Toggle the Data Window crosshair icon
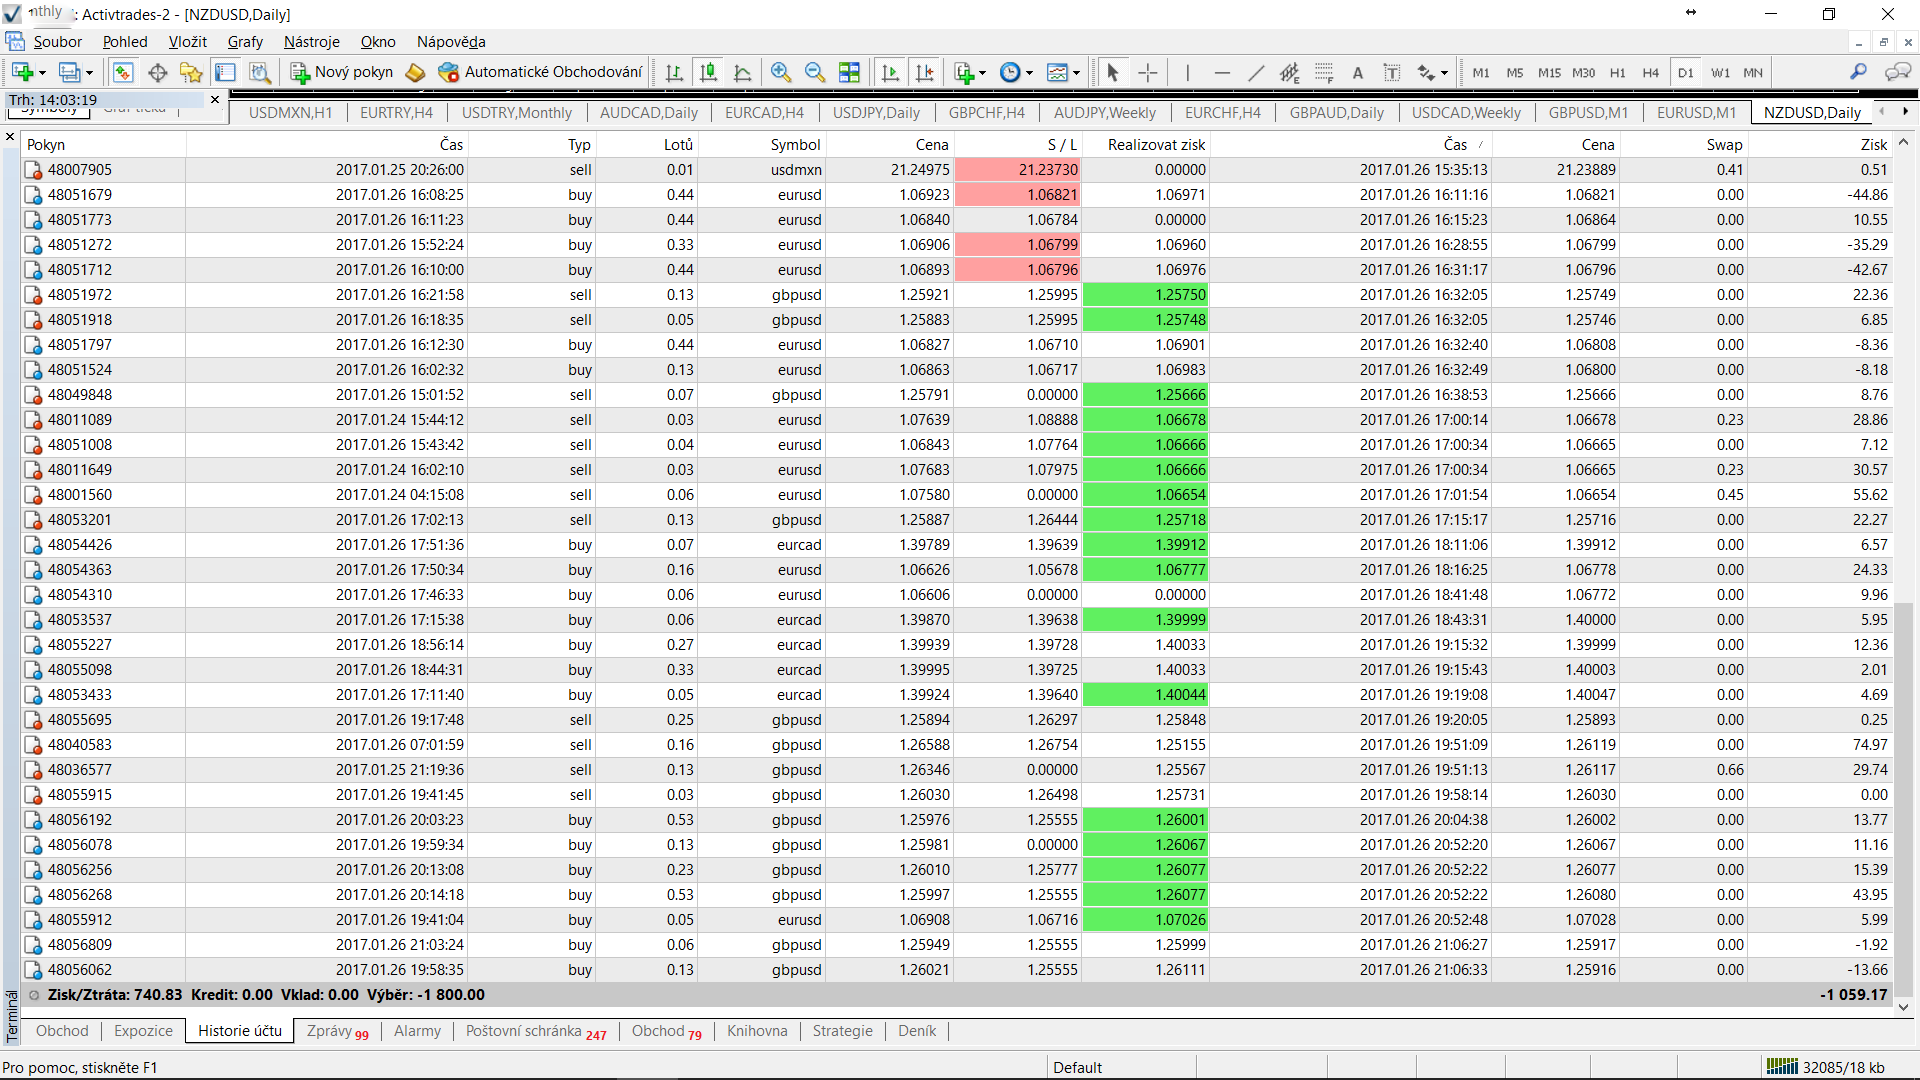This screenshot has width=1920, height=1080. [157, 72]
